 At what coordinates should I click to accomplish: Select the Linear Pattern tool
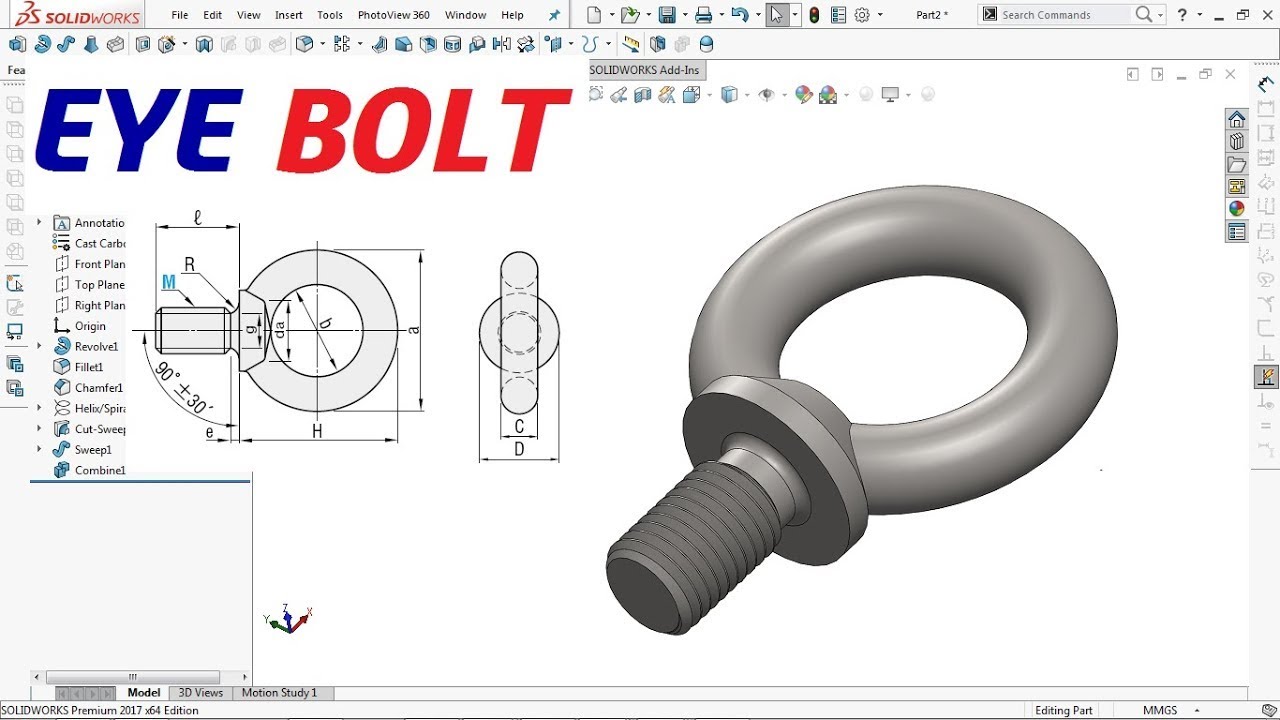(x=342, y=44)
